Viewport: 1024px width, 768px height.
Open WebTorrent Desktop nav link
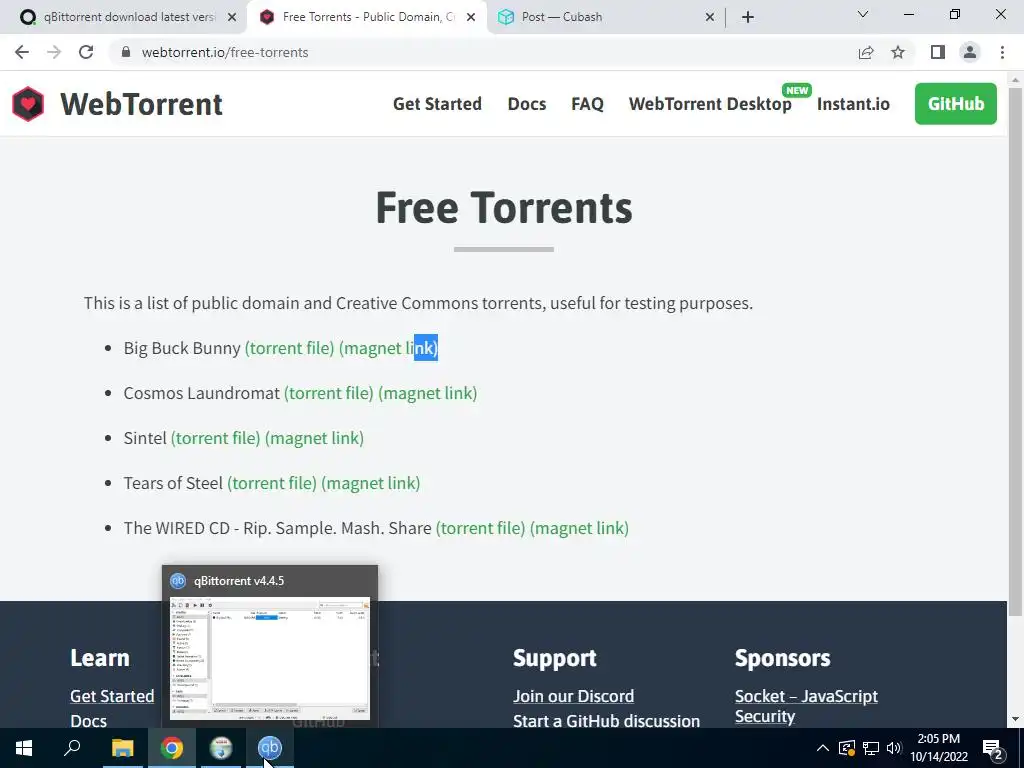click(710, 104)
